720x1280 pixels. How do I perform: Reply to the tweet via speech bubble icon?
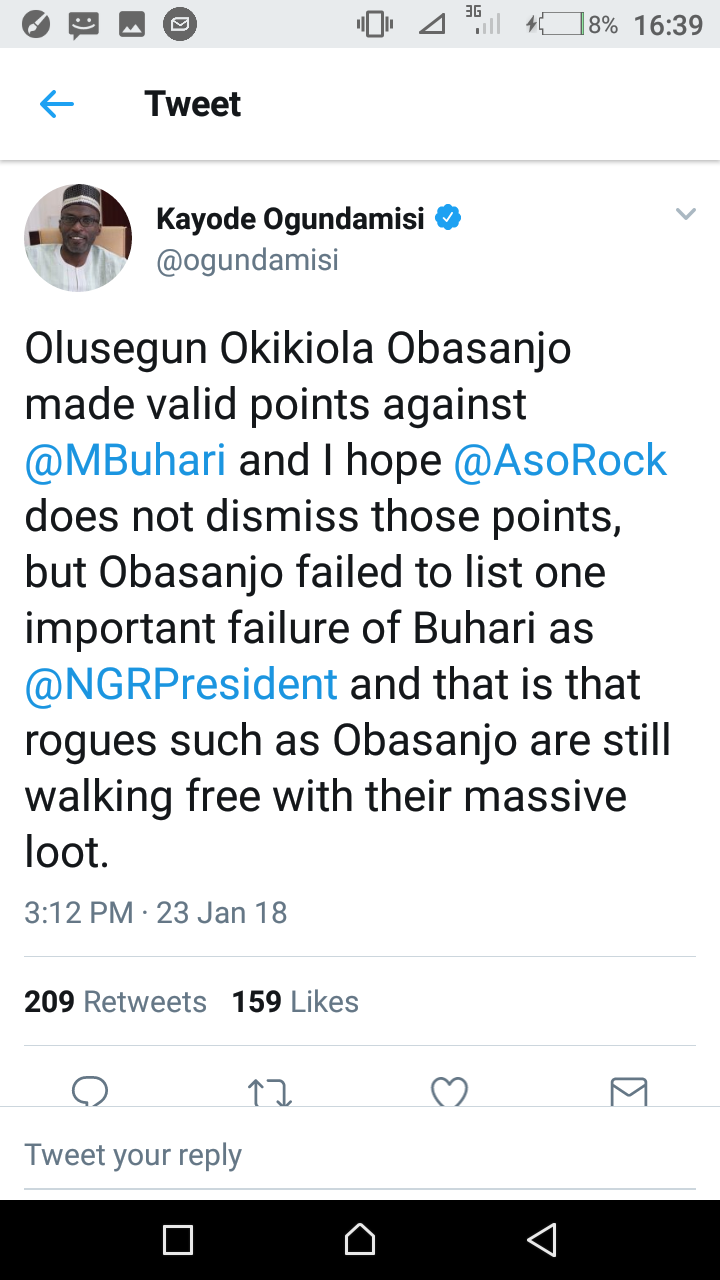pos(90,1091)
